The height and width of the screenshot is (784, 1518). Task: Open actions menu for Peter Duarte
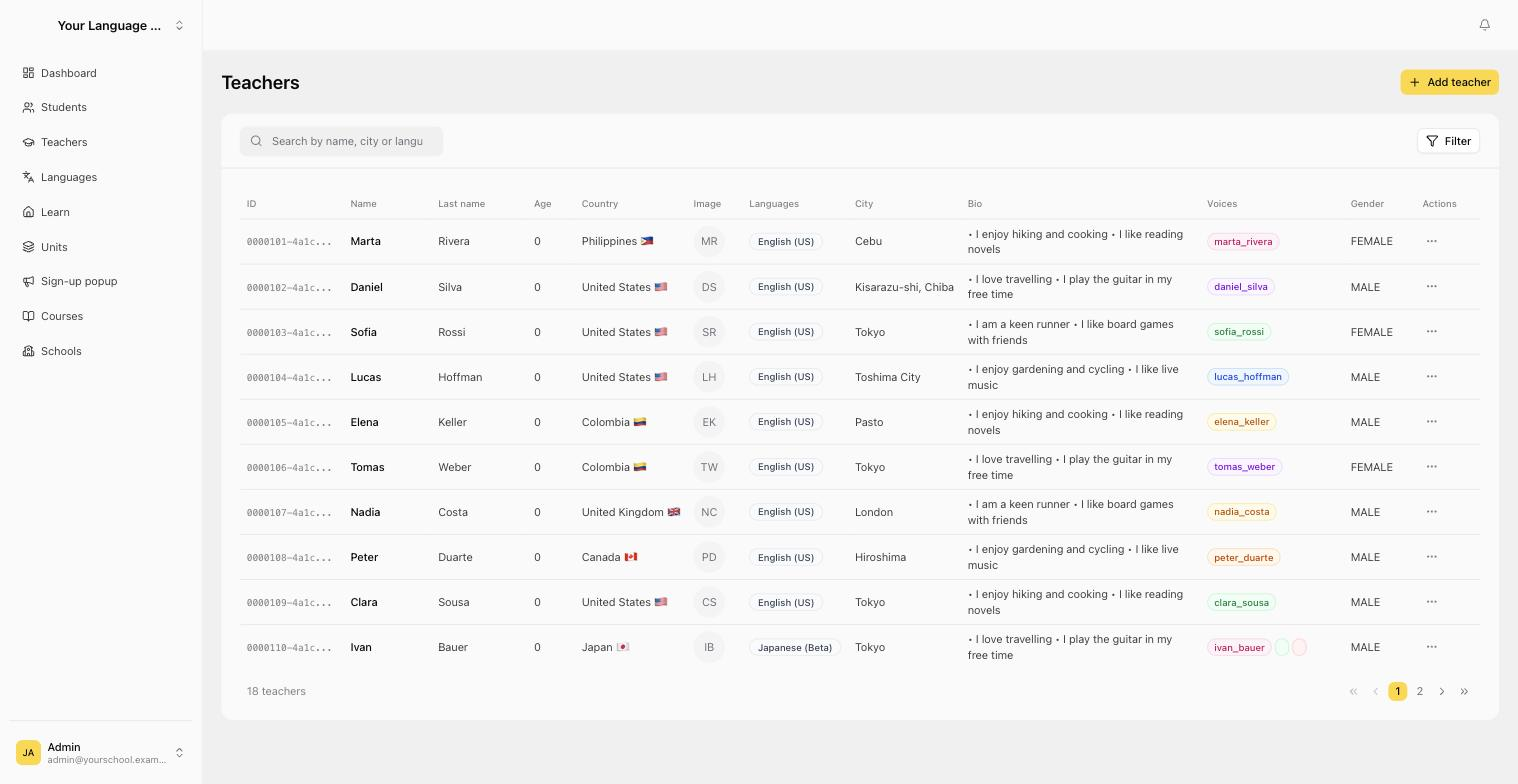(x=1431, y=556)
